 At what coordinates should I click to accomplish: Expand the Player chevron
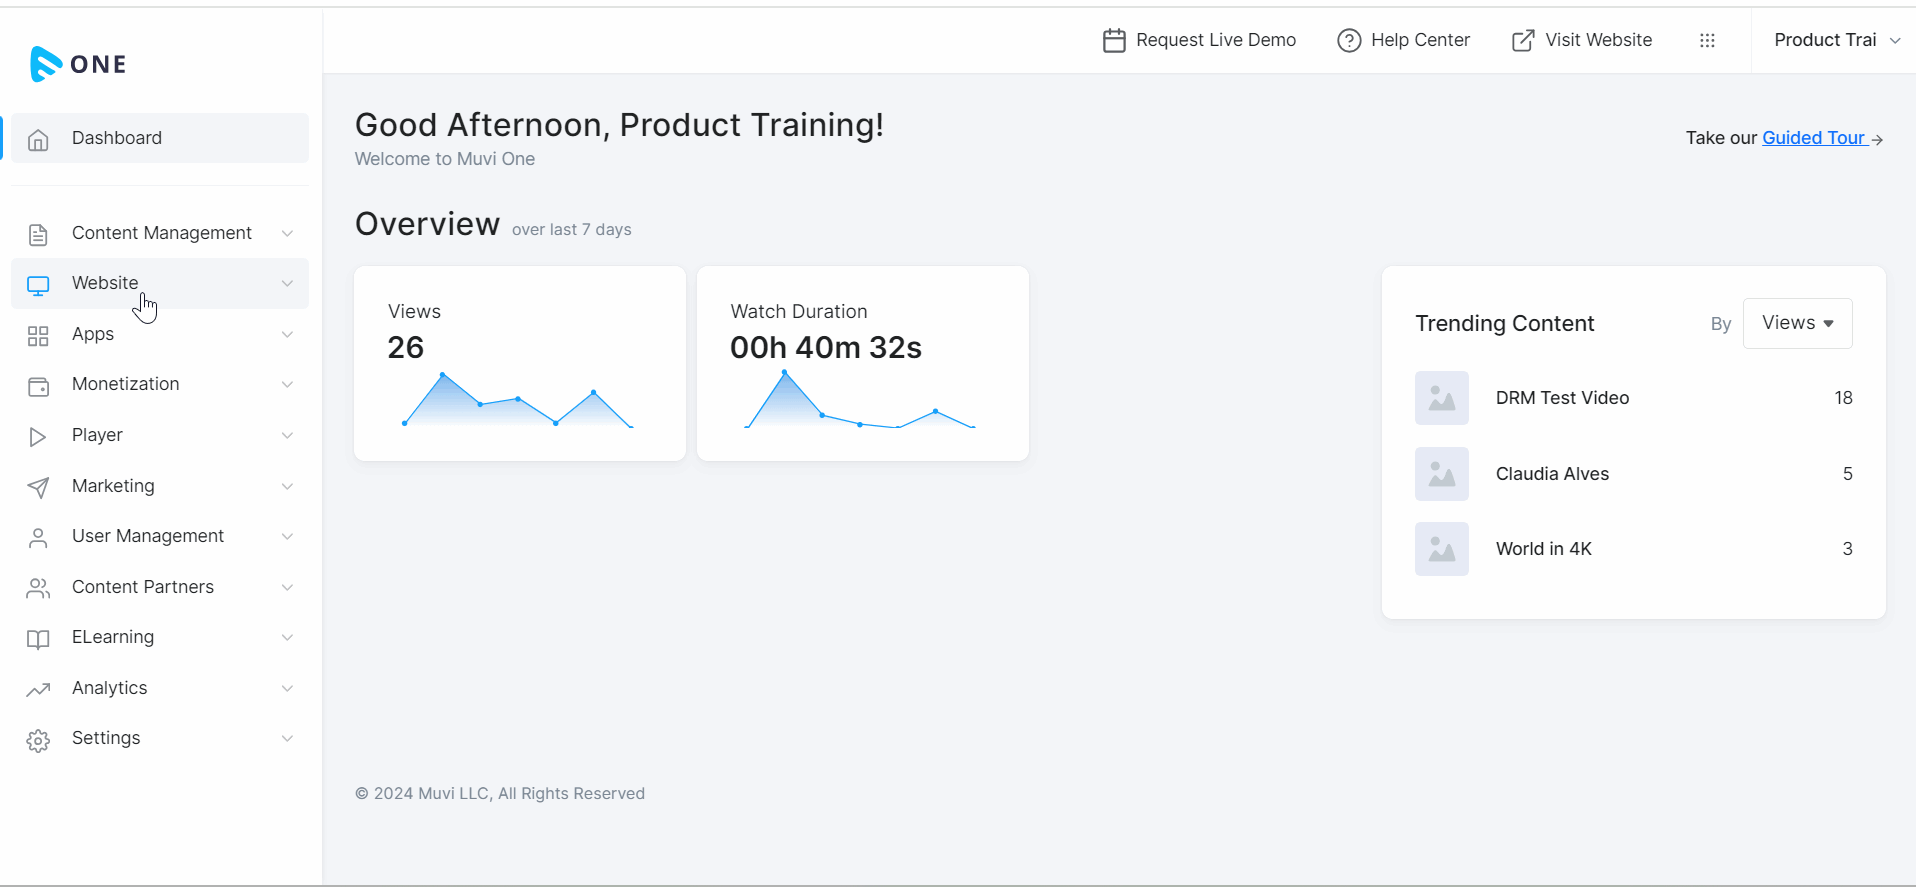[x=287, y=435]
